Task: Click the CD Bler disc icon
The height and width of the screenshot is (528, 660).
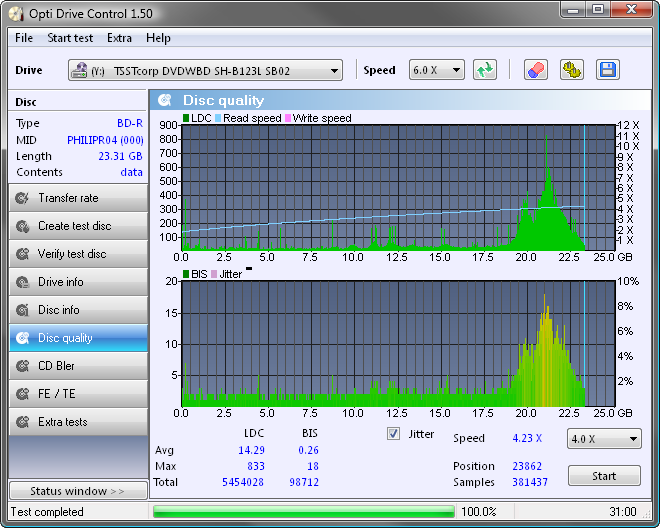Action: (x=22, y=366)
